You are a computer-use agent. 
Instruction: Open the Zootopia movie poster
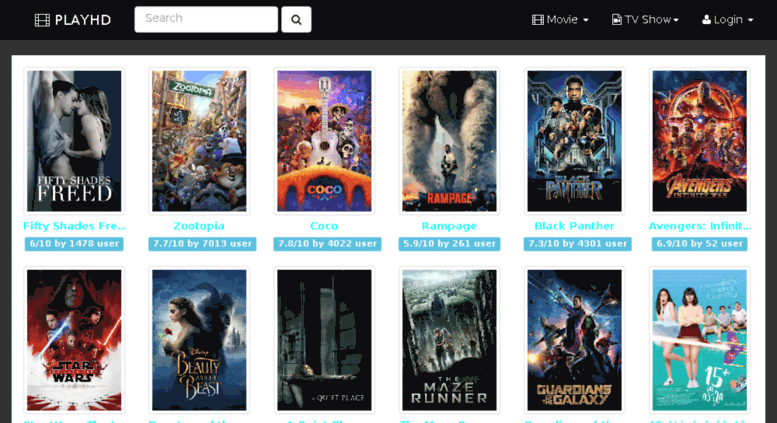(199, 141)
